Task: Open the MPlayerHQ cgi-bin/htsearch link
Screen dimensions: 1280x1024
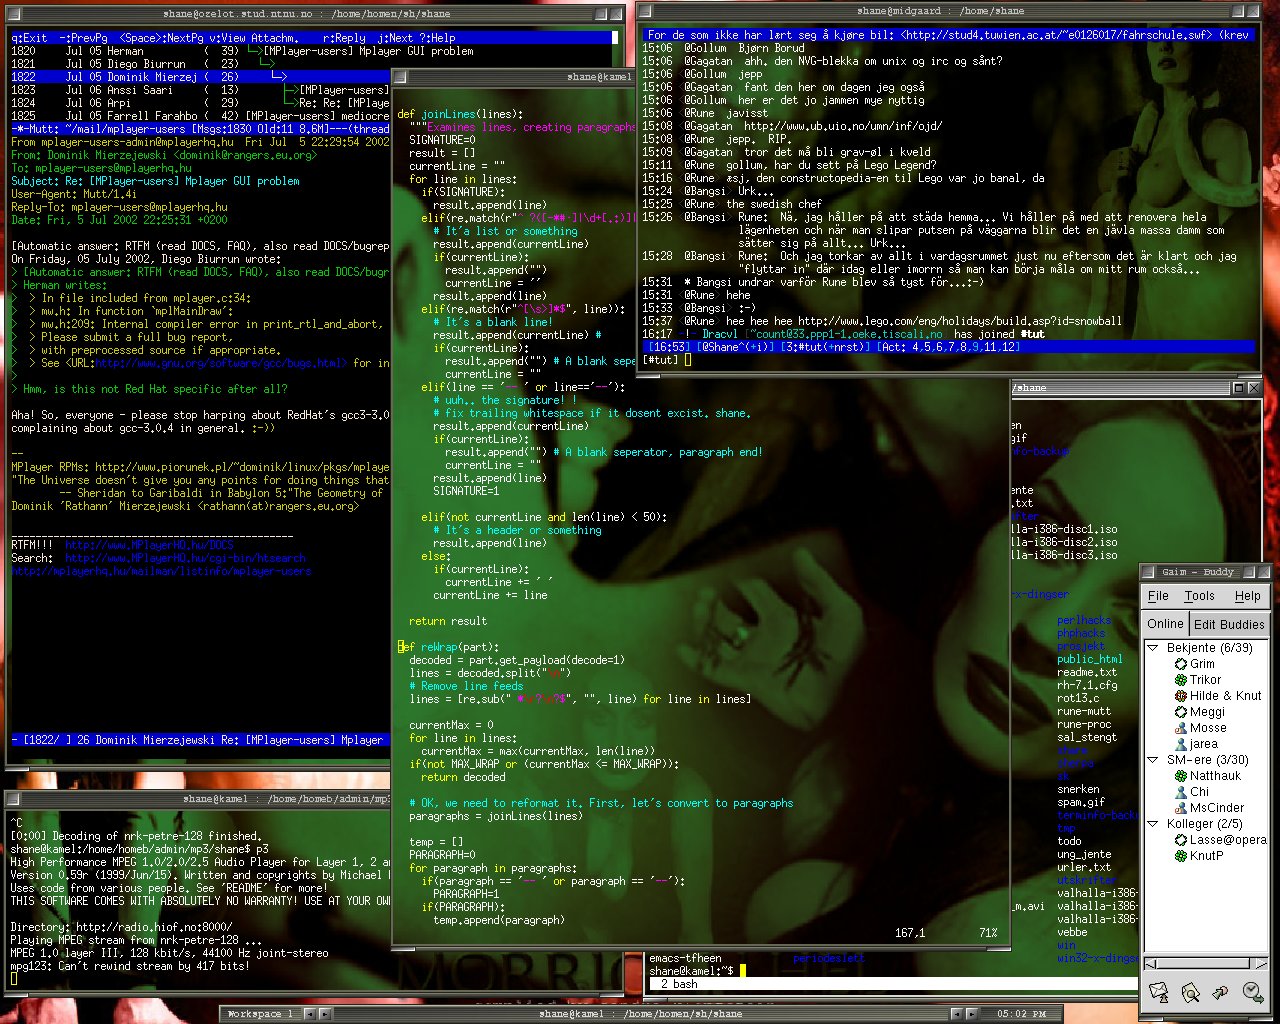Action: click(x=185, y=558)
